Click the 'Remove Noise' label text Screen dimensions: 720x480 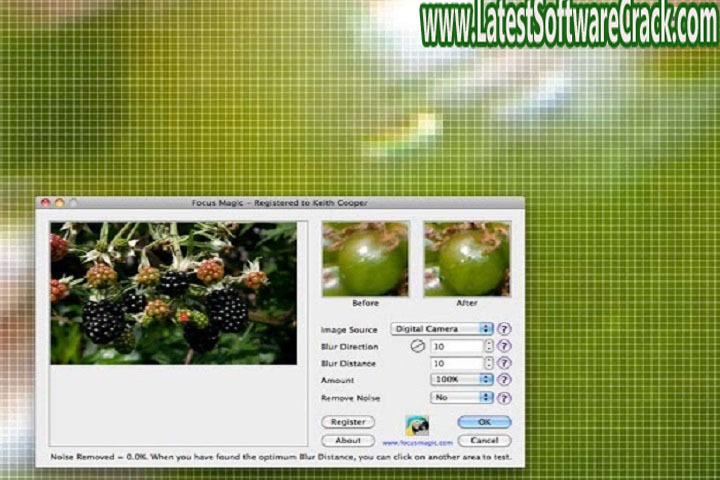(350, 398)
